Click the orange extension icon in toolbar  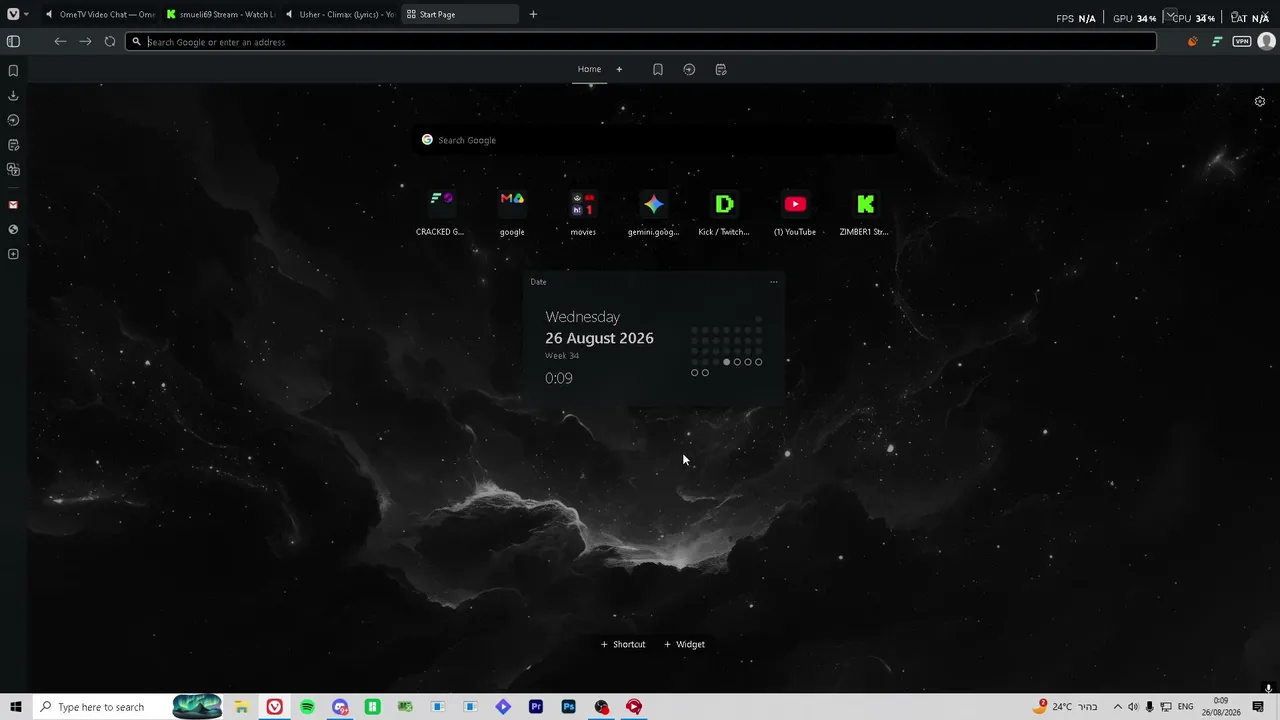1192,41
